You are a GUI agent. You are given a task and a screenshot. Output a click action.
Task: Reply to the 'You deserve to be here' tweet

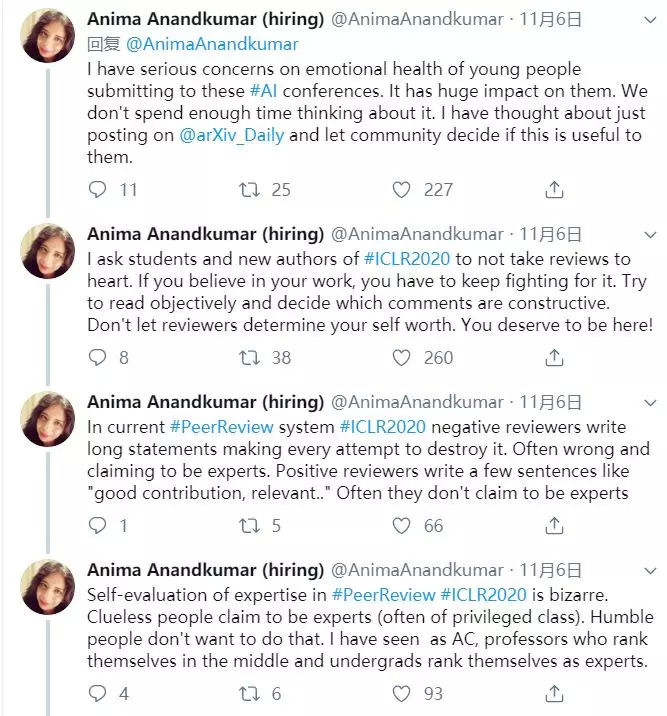point(97,358)
